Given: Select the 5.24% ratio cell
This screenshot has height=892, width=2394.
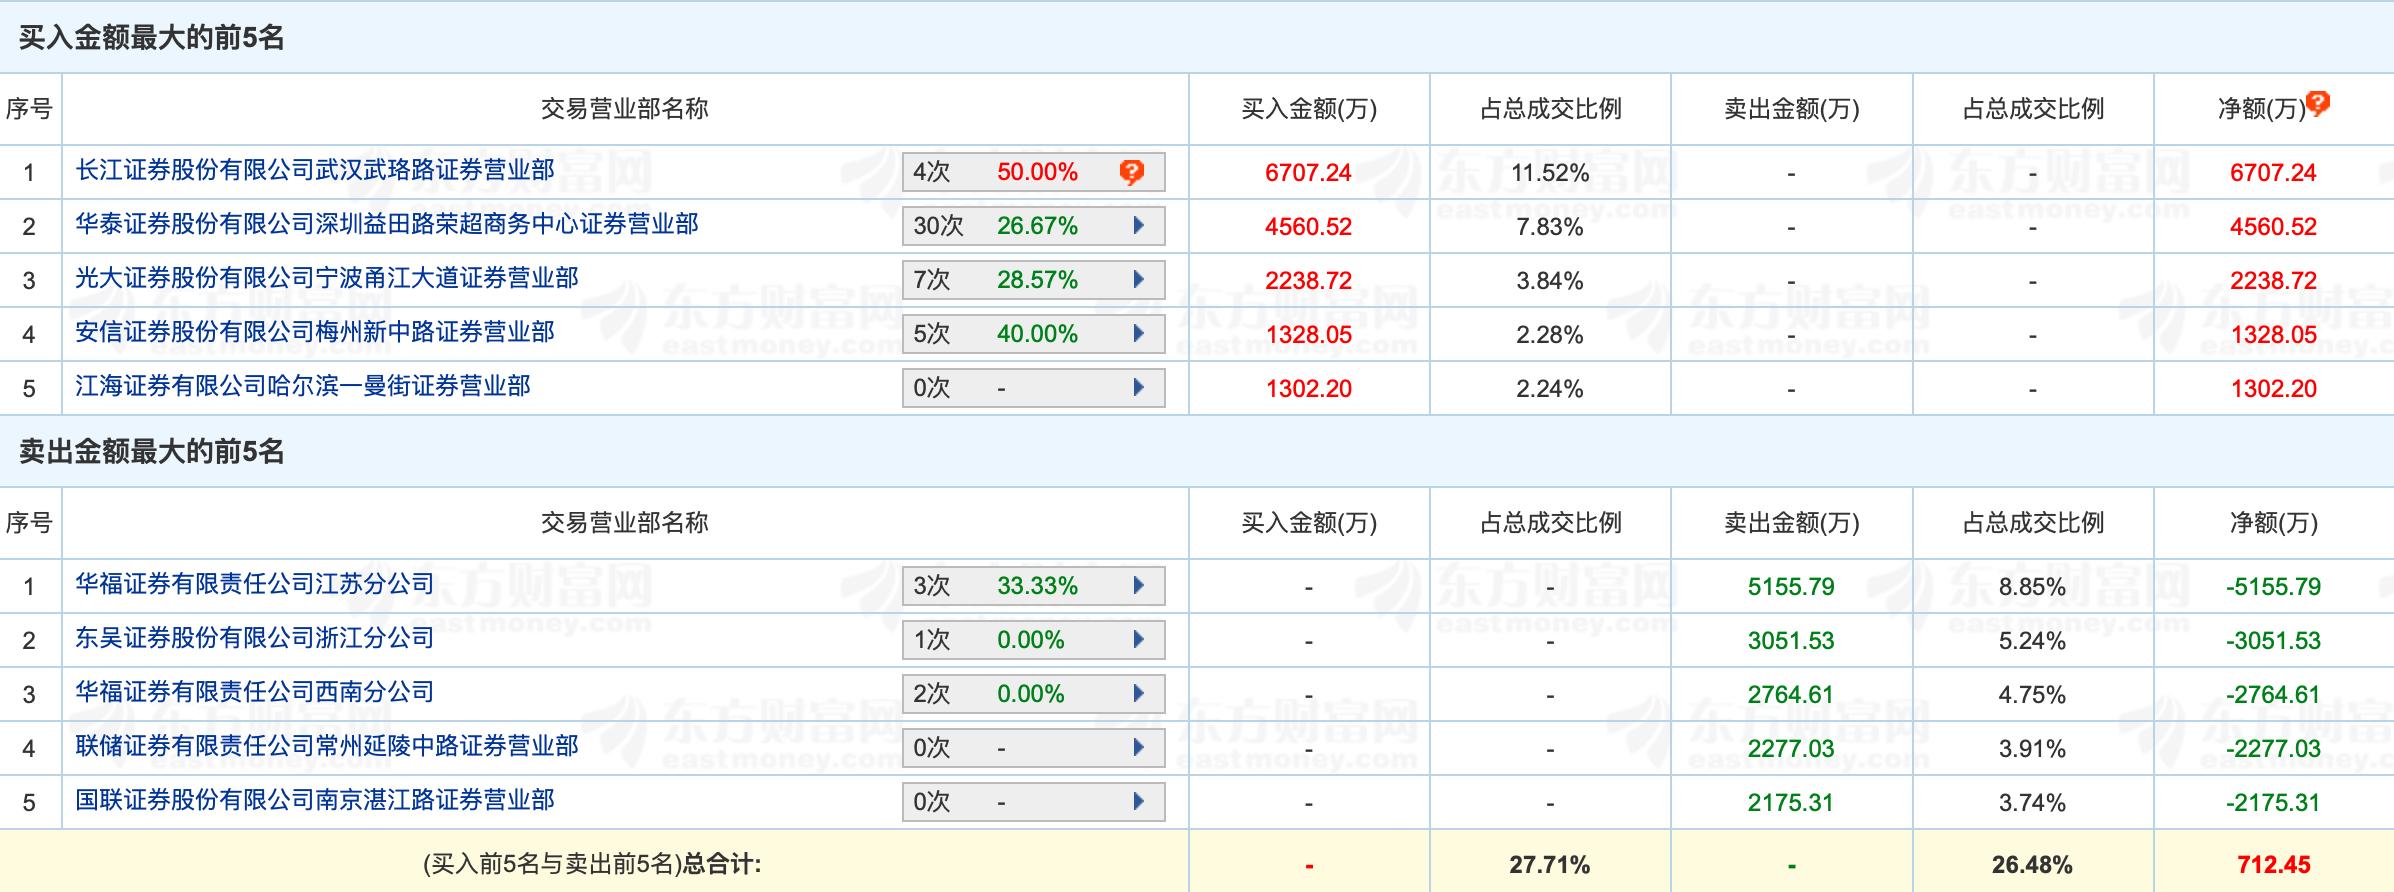Looking at the screenshot, I should coord(2032,641).
